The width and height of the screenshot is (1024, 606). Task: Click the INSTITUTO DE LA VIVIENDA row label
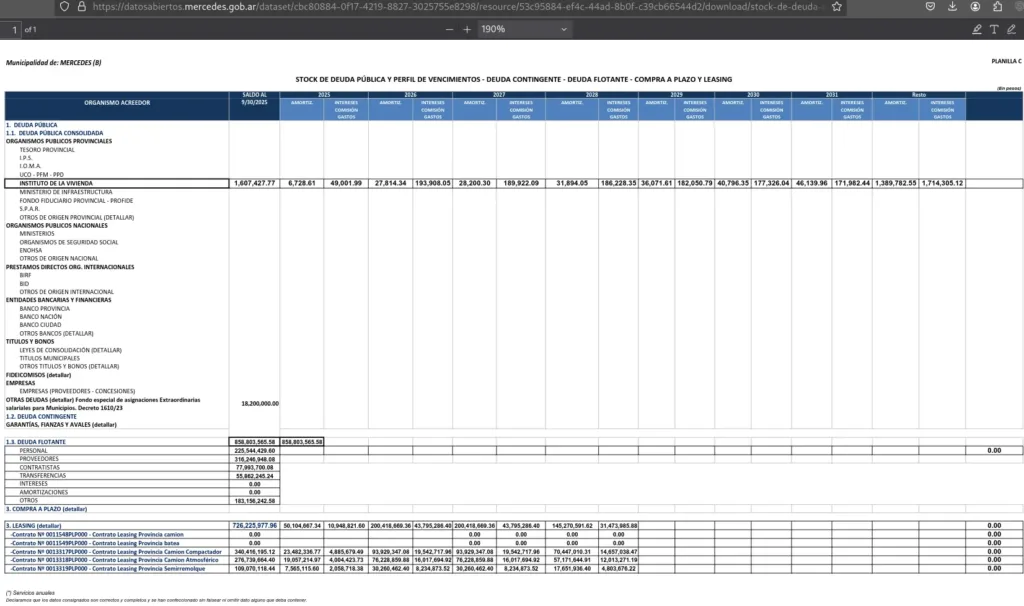tap(56, 183)
